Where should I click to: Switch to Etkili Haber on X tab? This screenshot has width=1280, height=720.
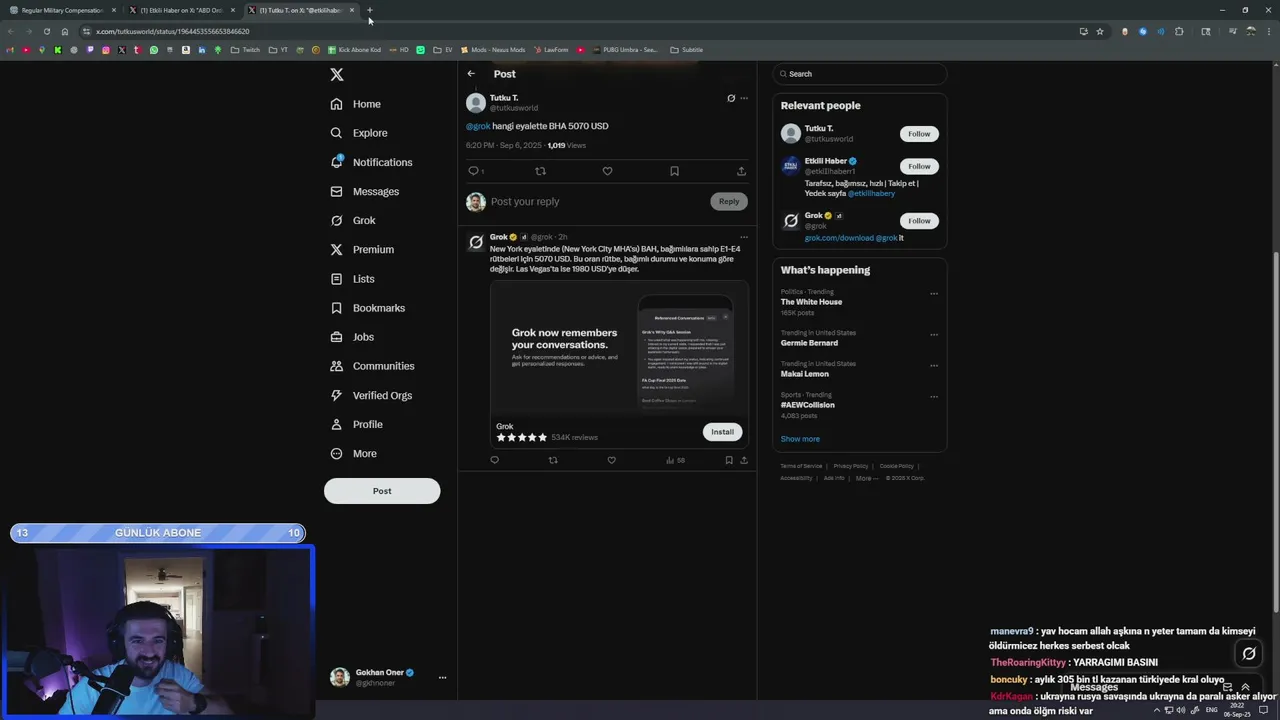click(180, 10)
